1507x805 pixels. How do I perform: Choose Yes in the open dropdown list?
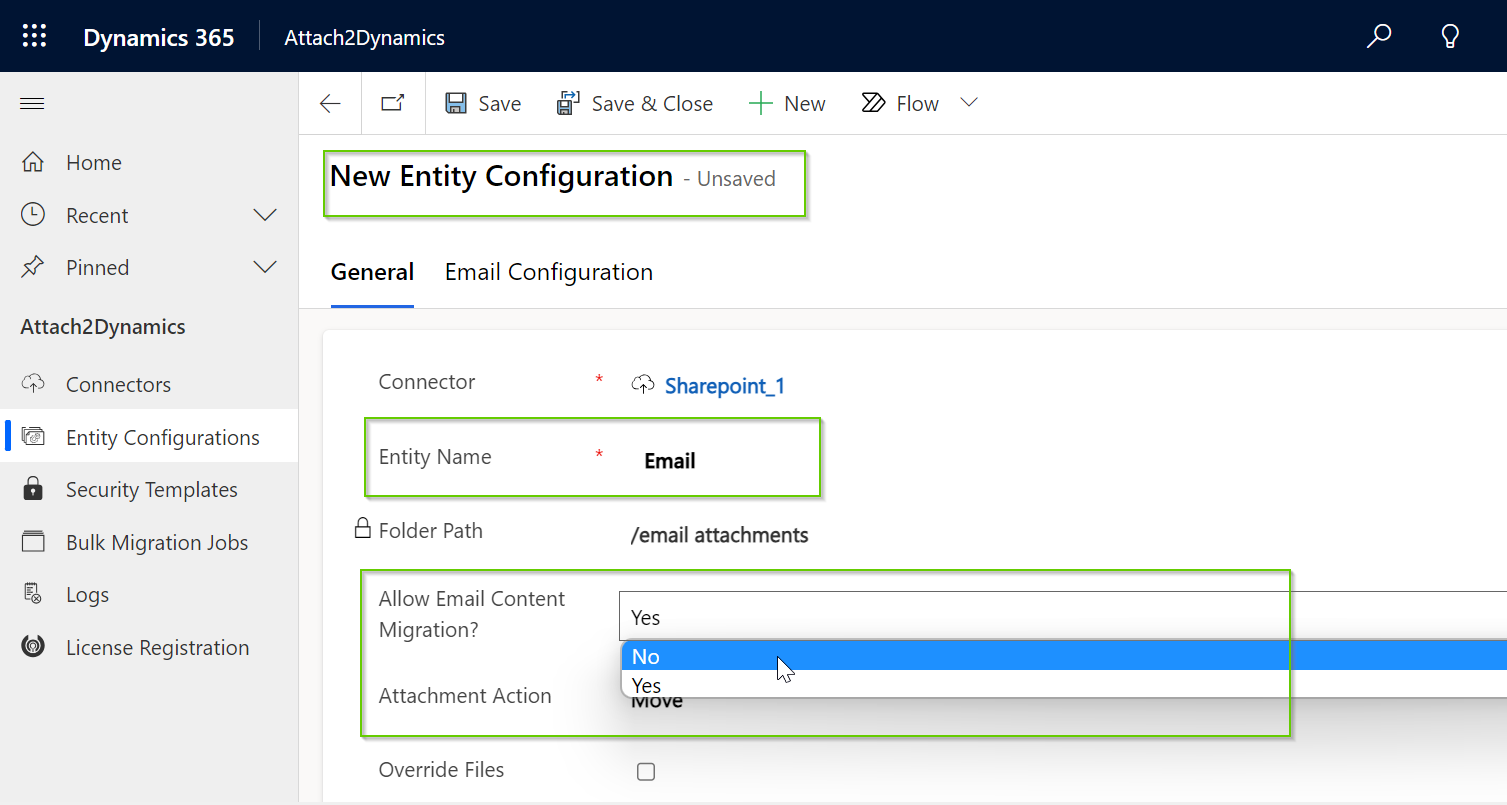click(646, 685)
